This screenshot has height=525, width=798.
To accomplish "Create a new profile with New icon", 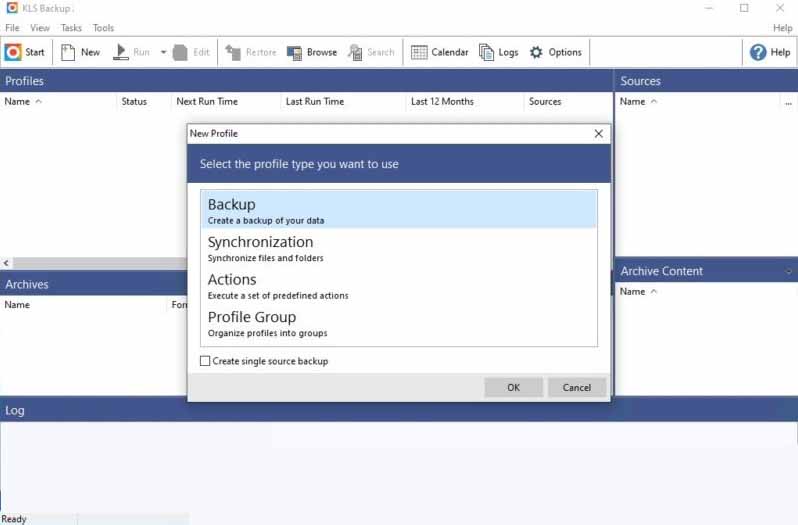I will click(68, 52).
